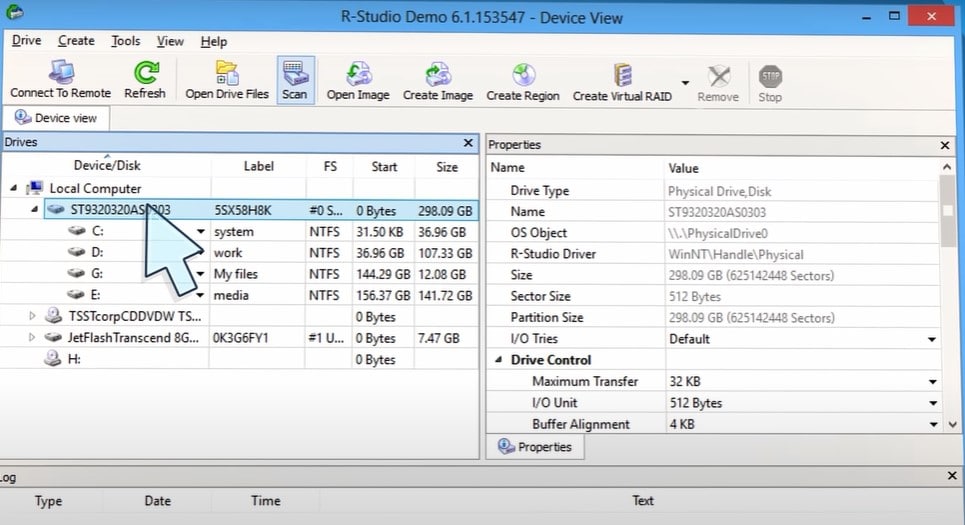This screenshot has width=965, height=525.
Task: Sort drives by Label column header
Action: coord(258,166)
